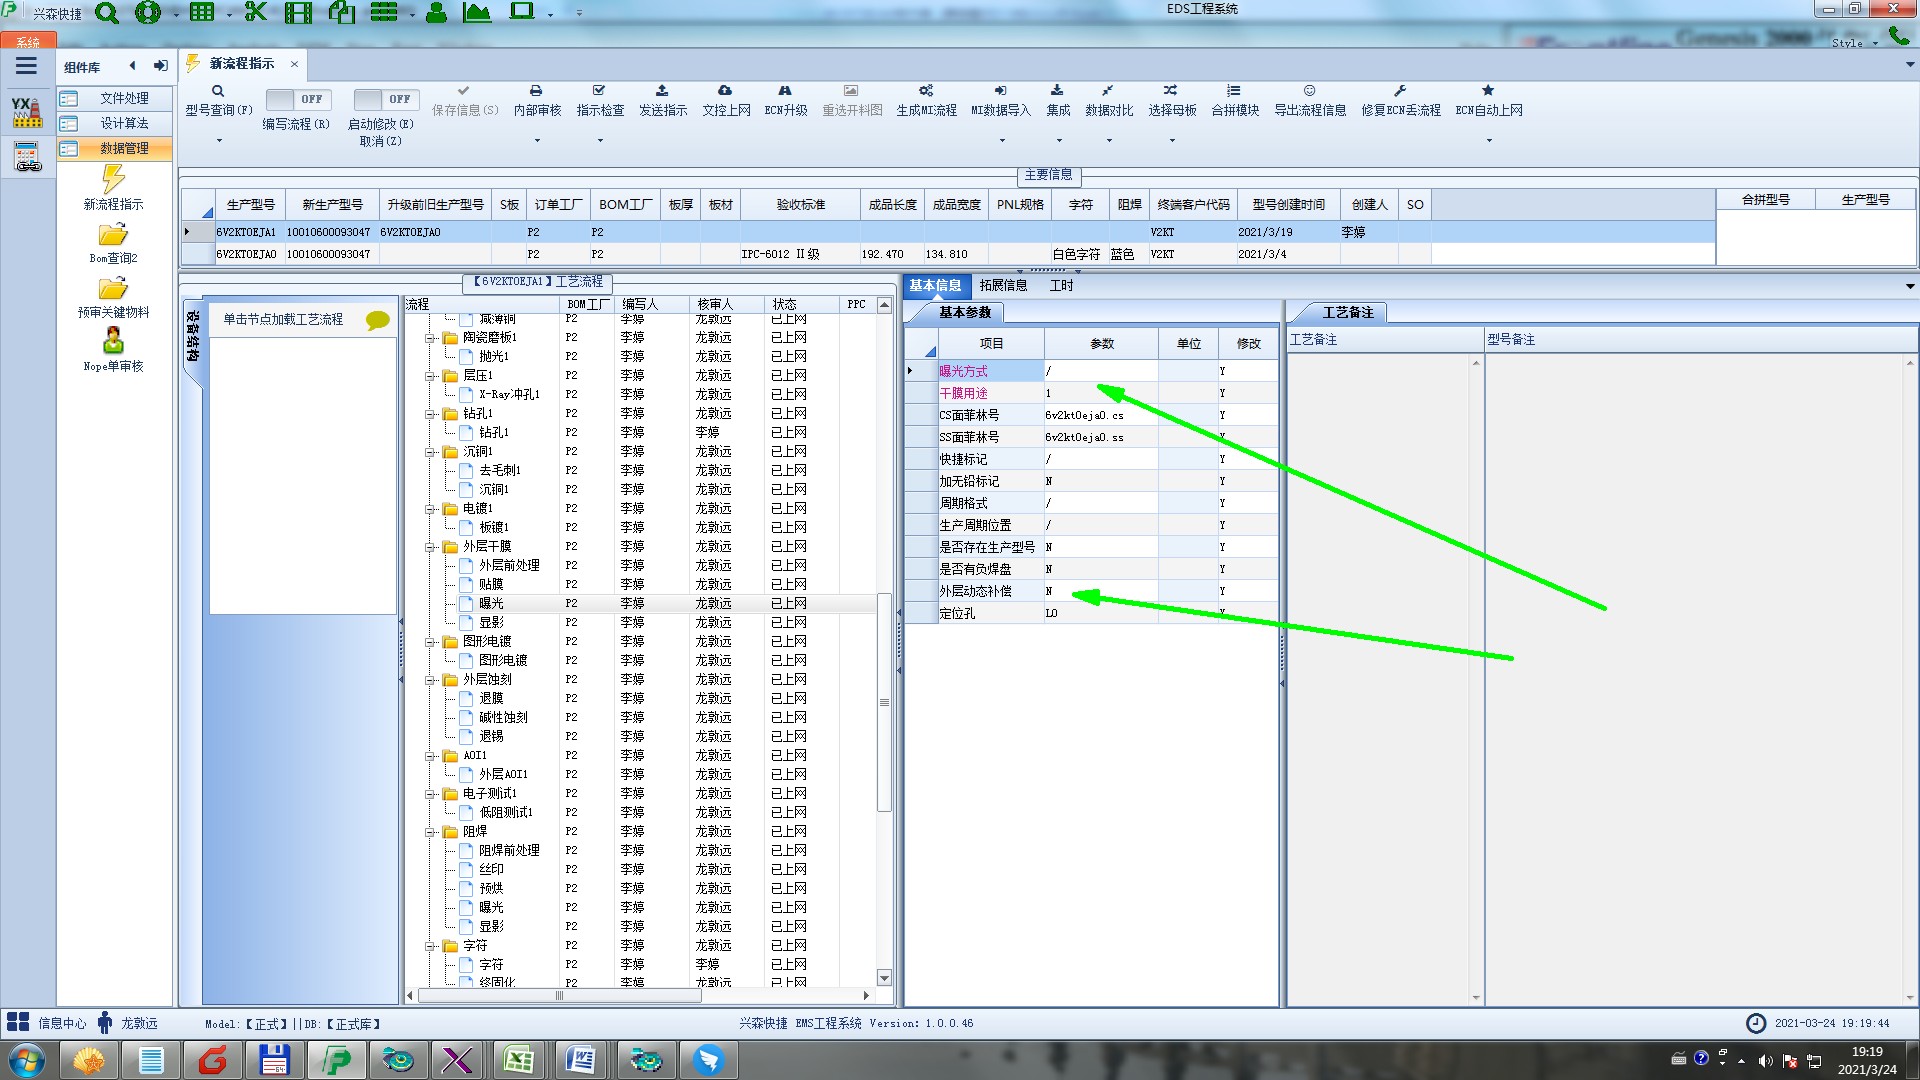This screenshot has height=1080, width=1920.
Task: Switch to the 拓展信息 tab
Action: pos(1003,286)
